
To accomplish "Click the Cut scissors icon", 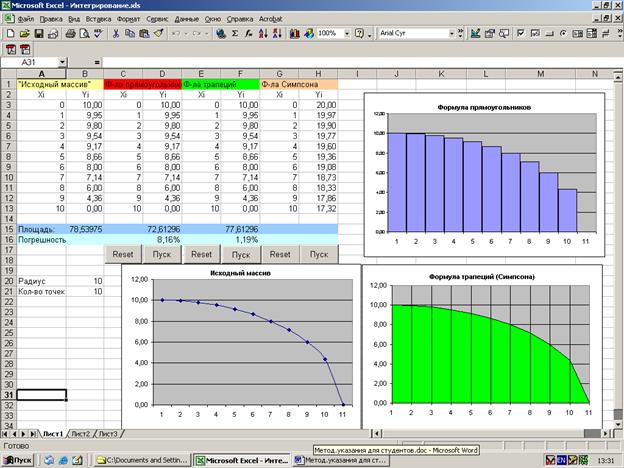I will click(x=116, y=33).
